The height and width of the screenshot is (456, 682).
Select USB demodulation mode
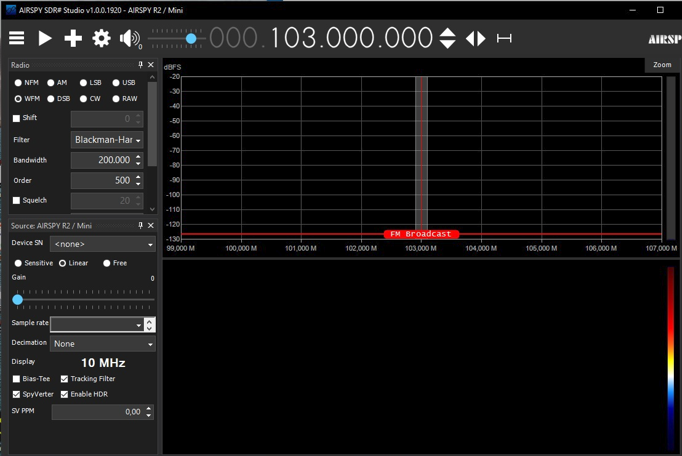pos(124,83)
